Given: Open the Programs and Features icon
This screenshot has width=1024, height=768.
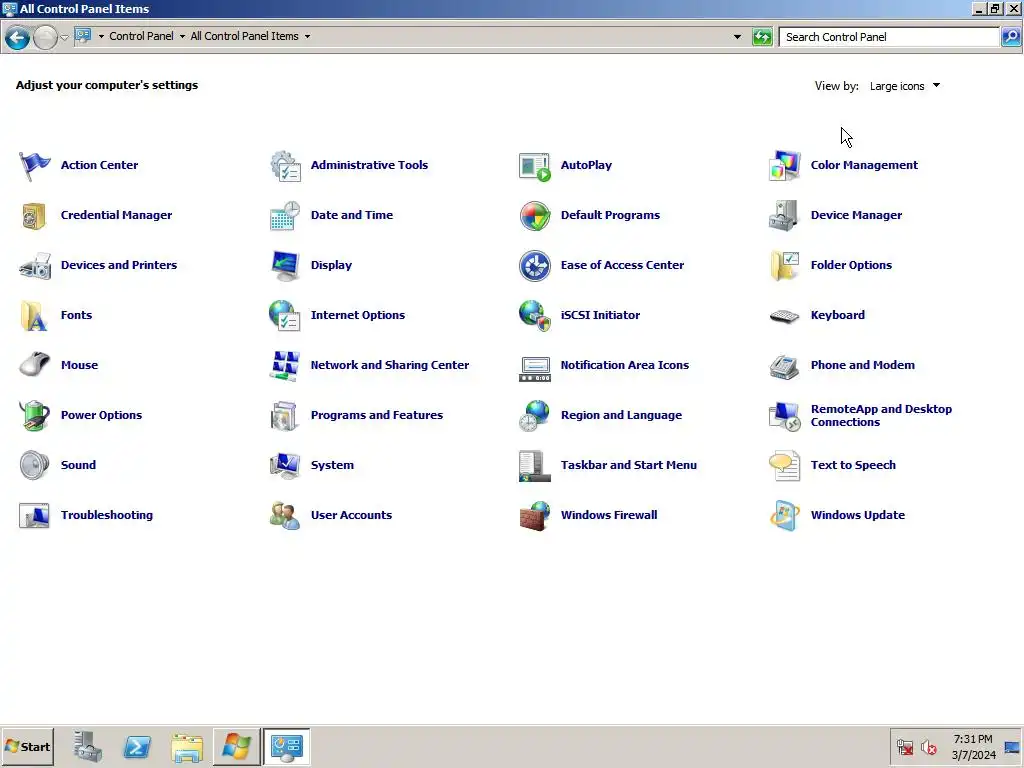Looking at the screenshot, I should click(285, 416).
